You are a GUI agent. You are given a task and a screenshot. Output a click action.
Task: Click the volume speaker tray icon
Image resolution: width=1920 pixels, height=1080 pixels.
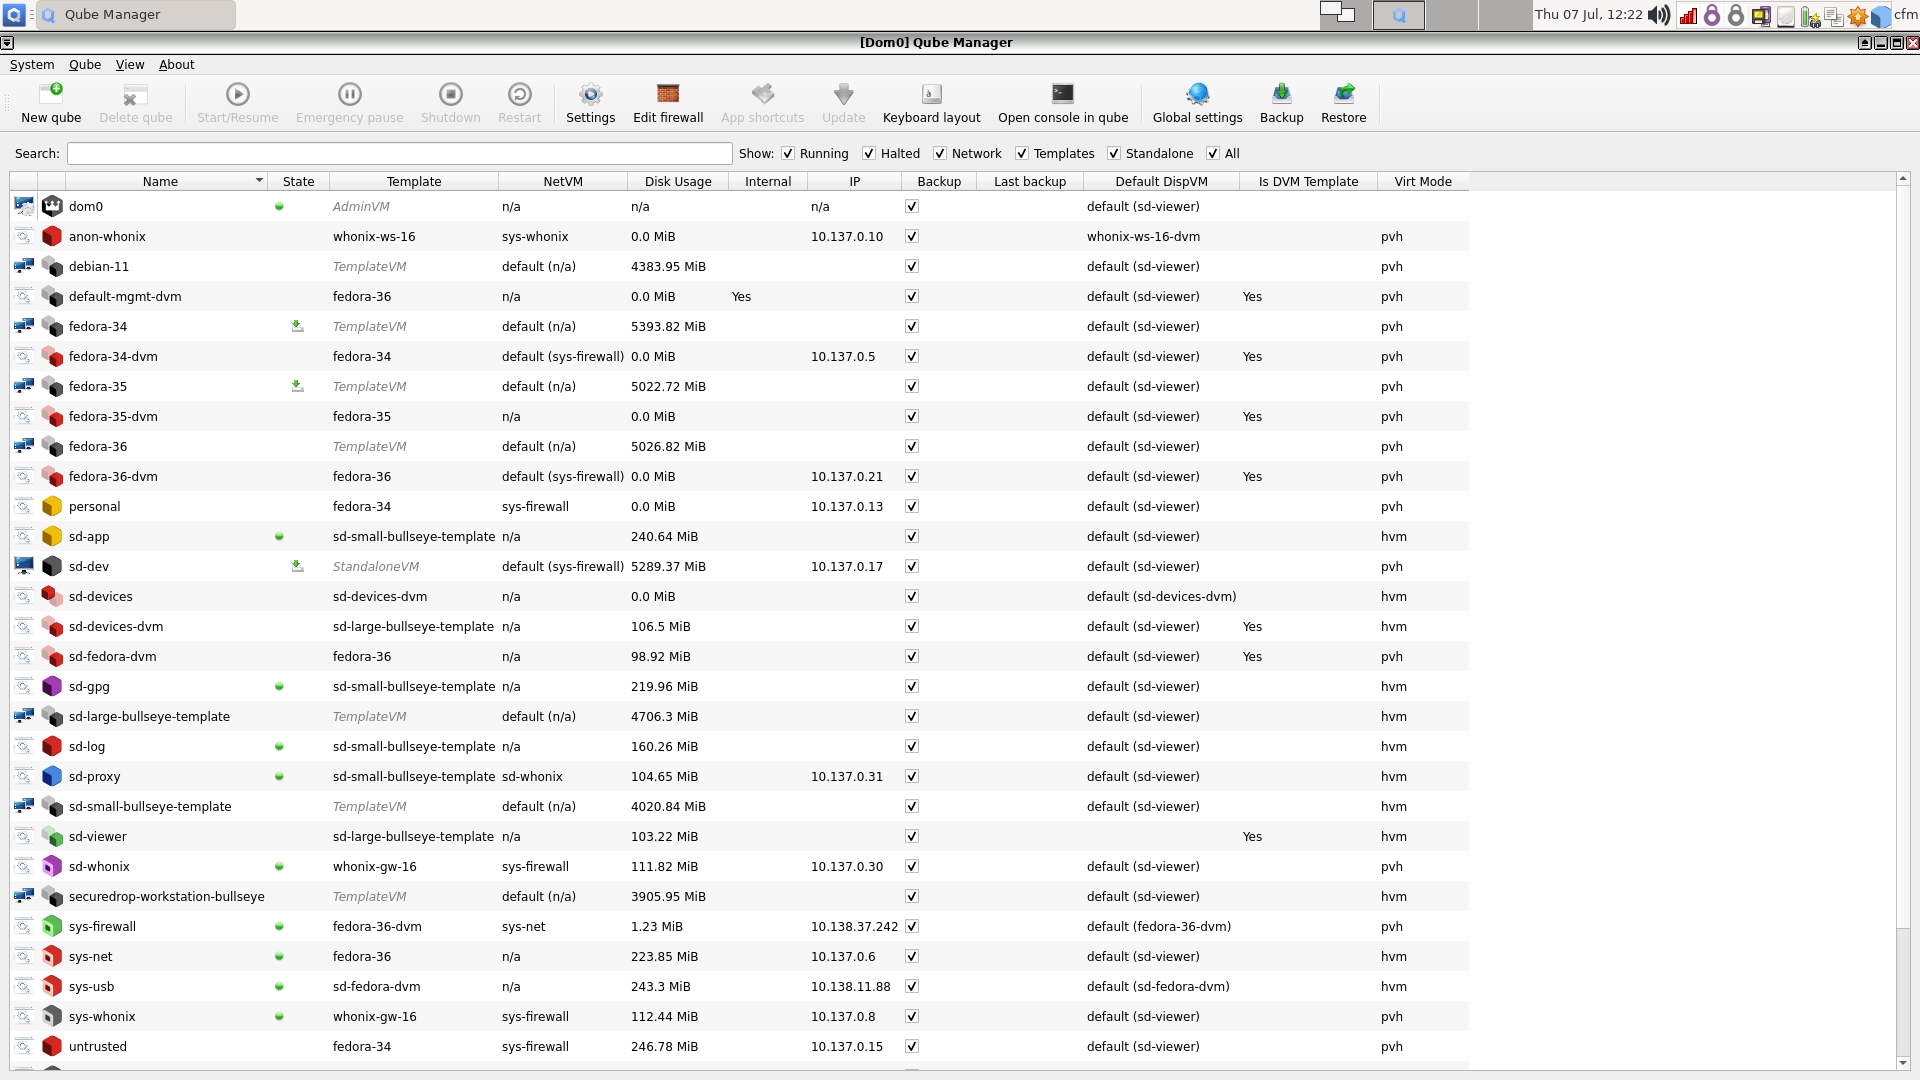pos(1659,15)
